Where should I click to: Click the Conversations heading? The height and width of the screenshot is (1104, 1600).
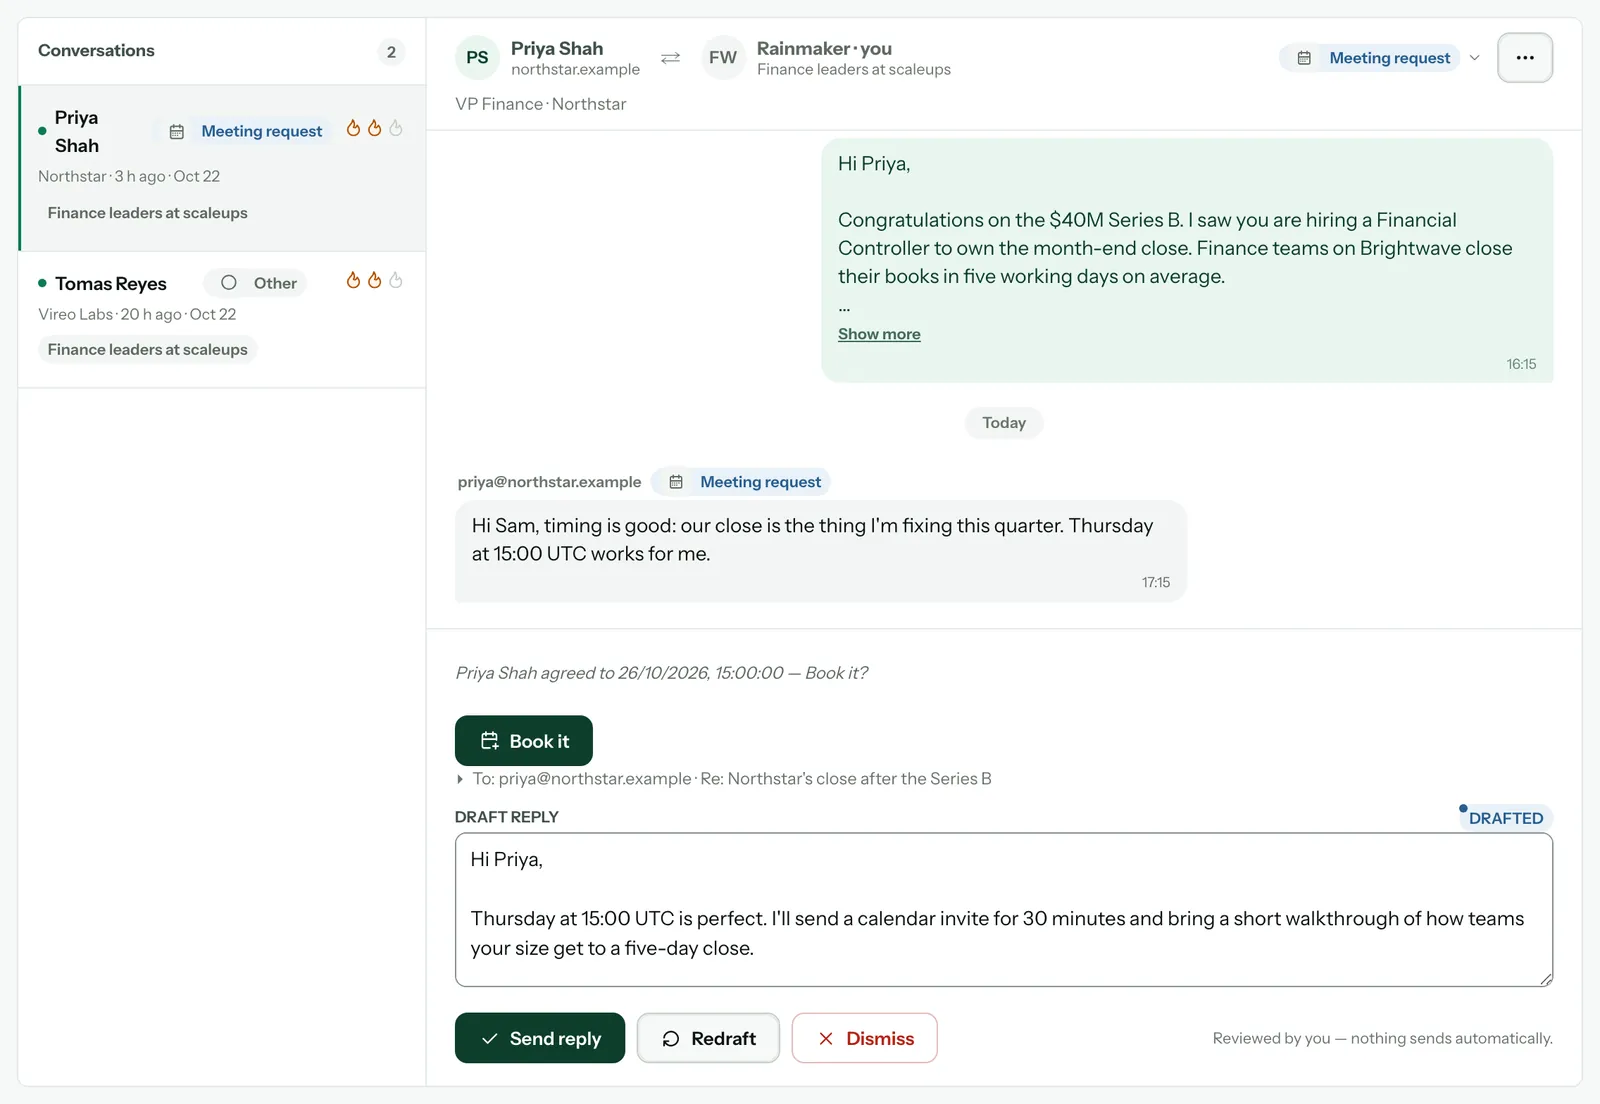[96, 50]
